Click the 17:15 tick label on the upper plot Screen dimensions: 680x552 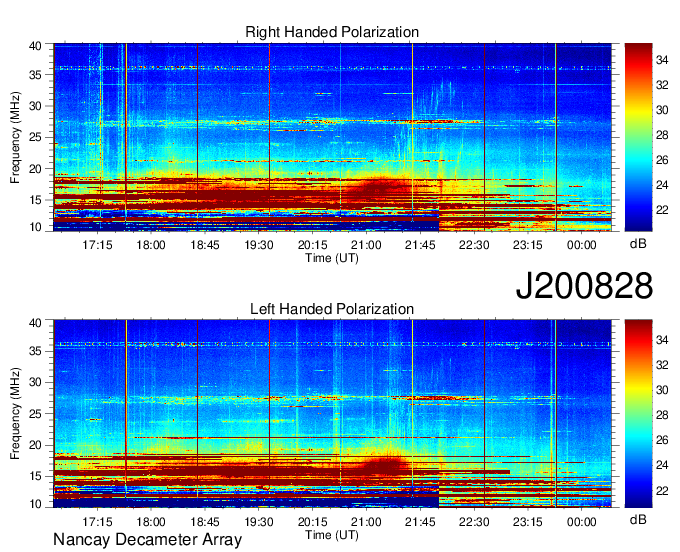click(97, 245)
